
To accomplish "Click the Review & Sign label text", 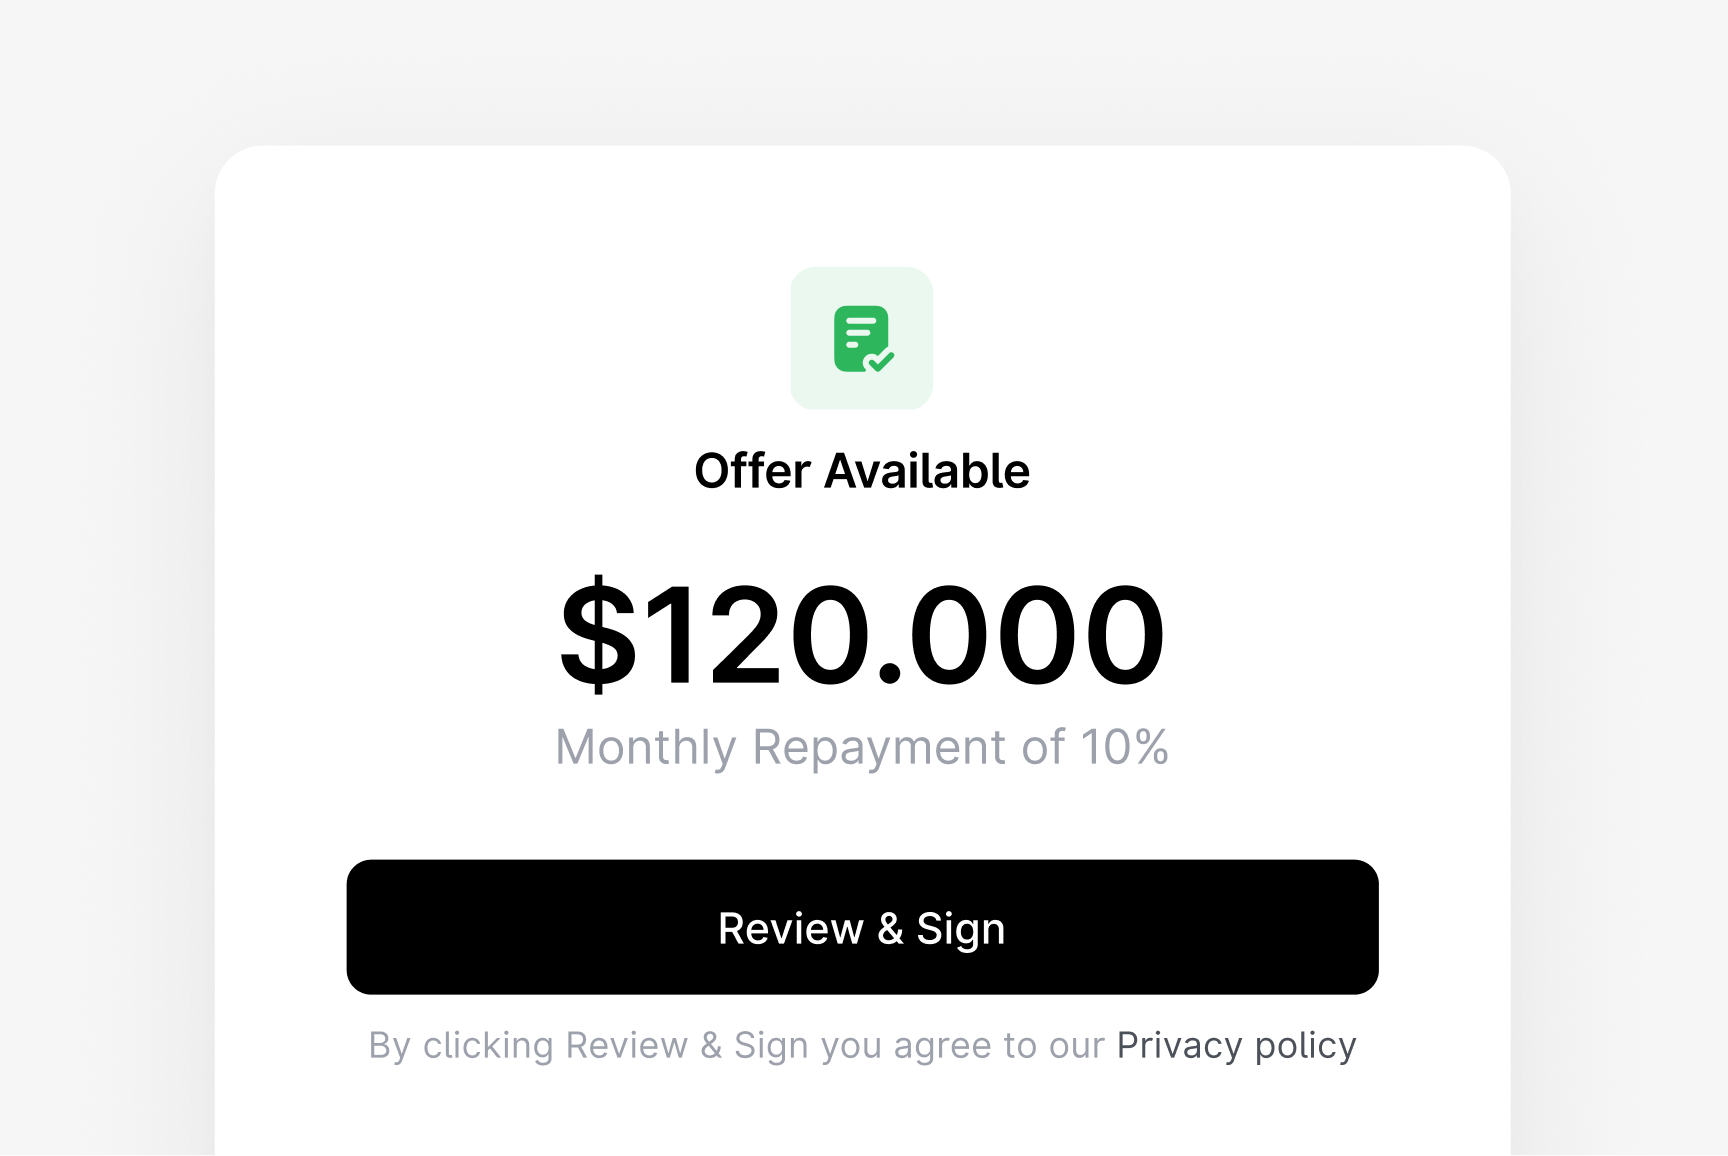I will click(x=862, y=927).
